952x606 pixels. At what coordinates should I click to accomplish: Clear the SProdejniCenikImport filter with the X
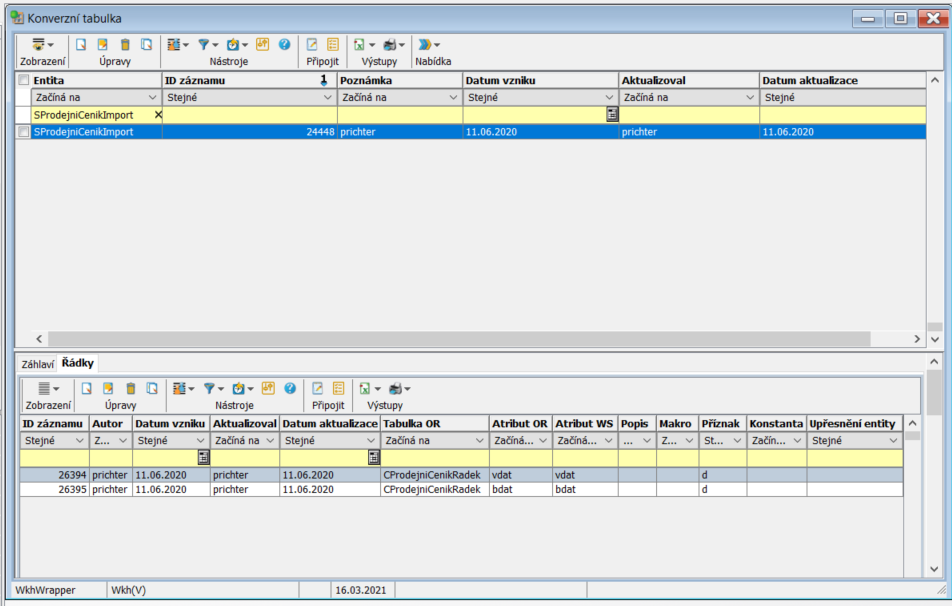click(x=157, y=115)
